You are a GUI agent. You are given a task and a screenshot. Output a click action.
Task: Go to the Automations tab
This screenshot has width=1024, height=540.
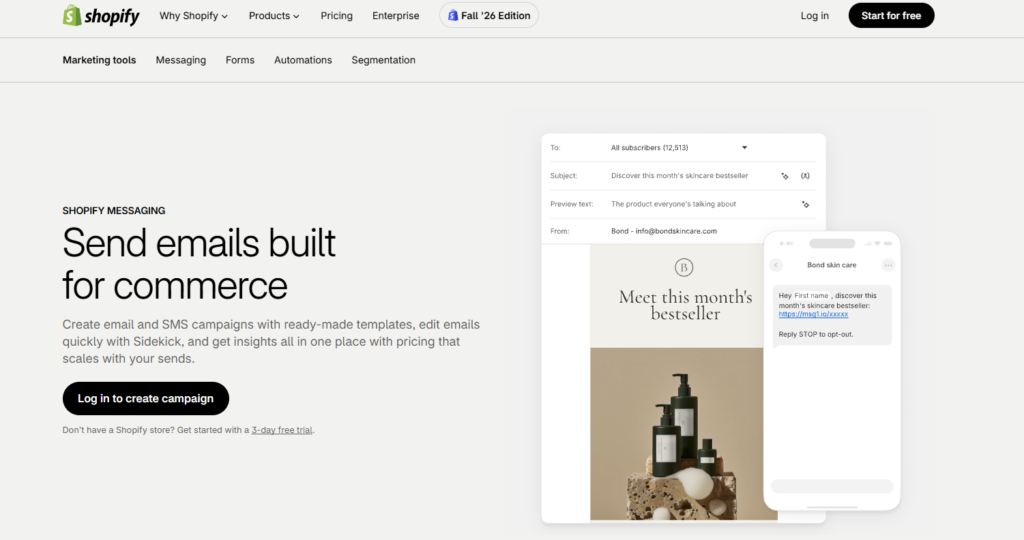click(x=303, y=60)
